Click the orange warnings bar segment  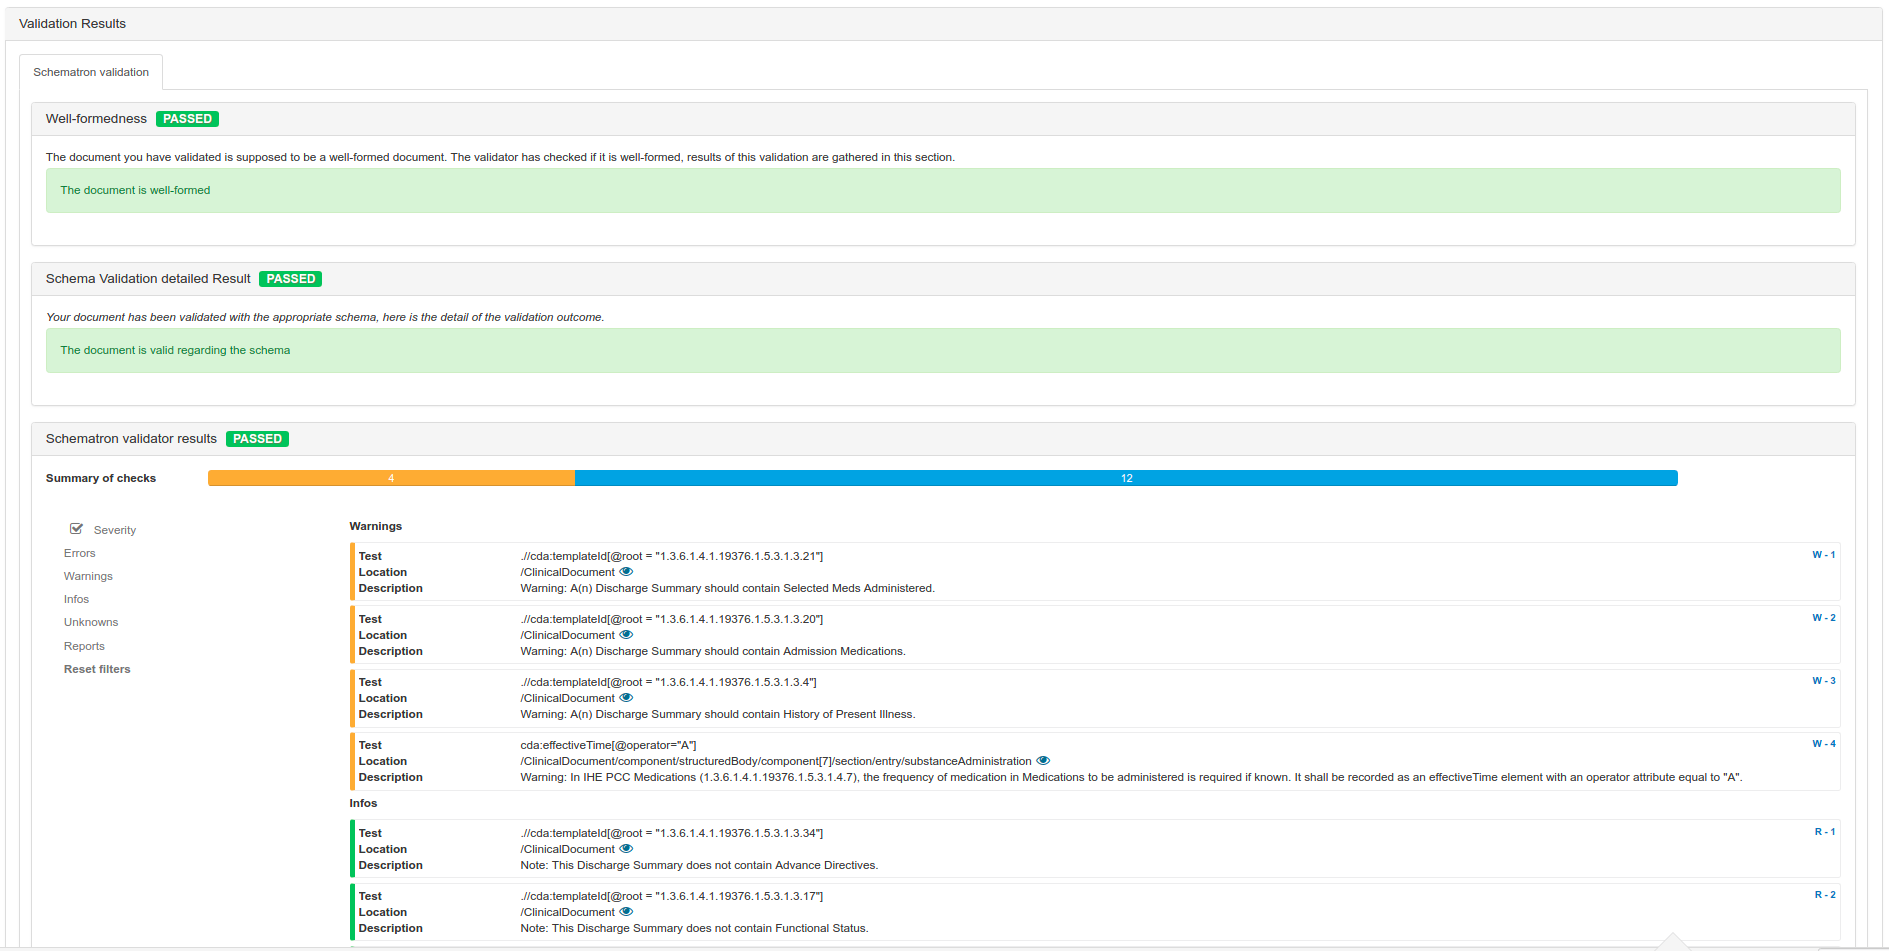point(391,478)
